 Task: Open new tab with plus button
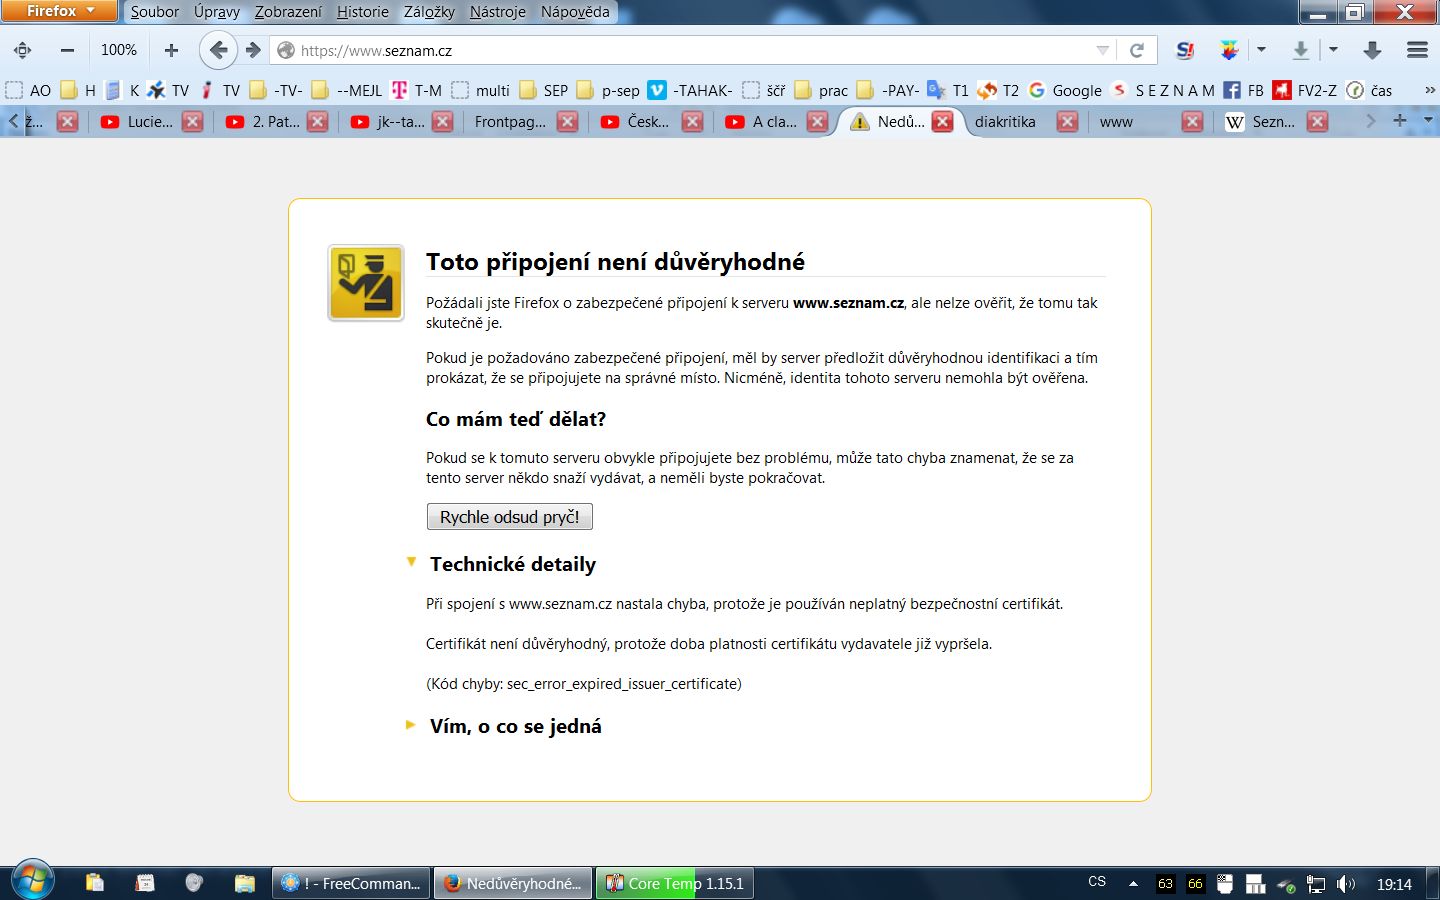coord(1399,121)
